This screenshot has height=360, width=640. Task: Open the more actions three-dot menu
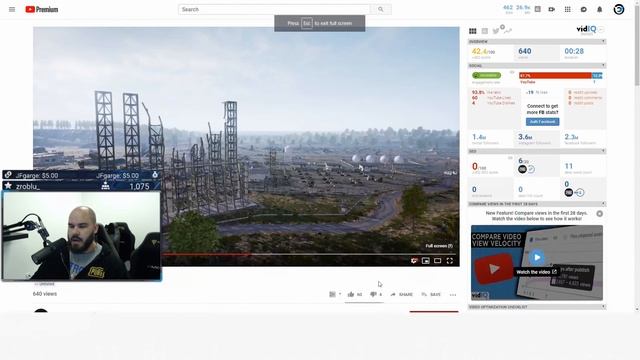(x=453, y=295)
